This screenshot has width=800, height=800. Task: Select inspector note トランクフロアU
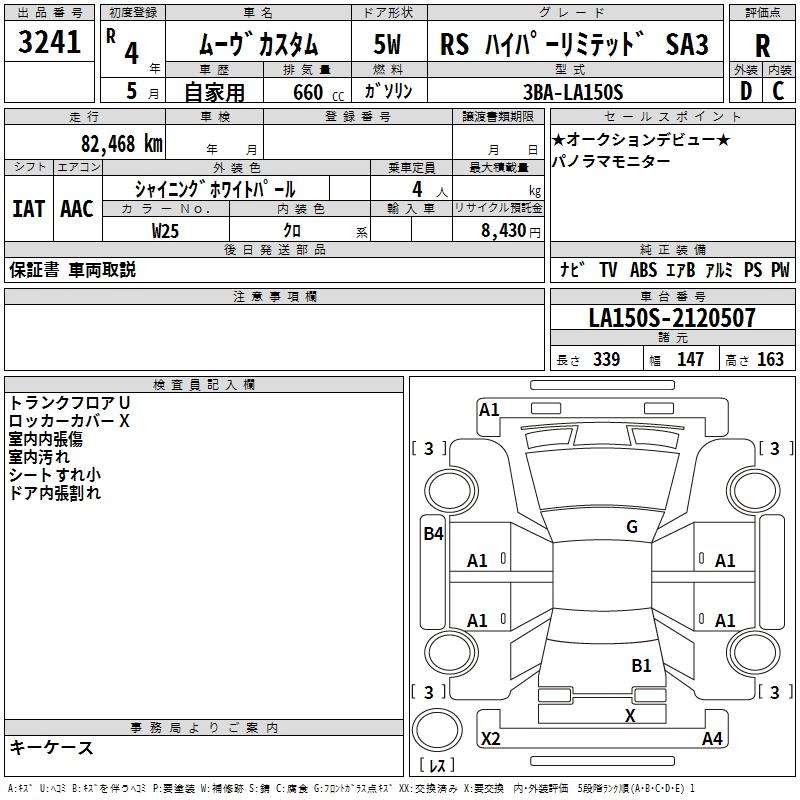70,403
